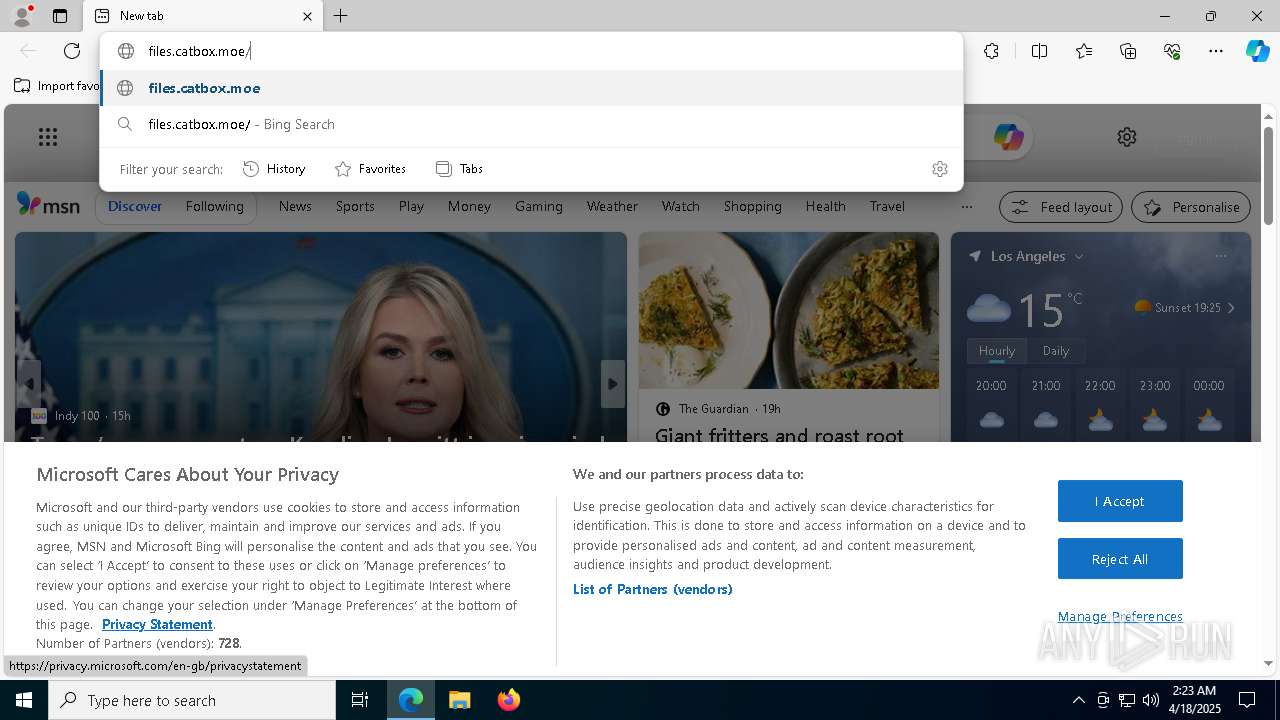Open the Giant fritters article thumbnail
Image resolution: width=1280 pixels, height=720 pixels.
tap(789, 310)
